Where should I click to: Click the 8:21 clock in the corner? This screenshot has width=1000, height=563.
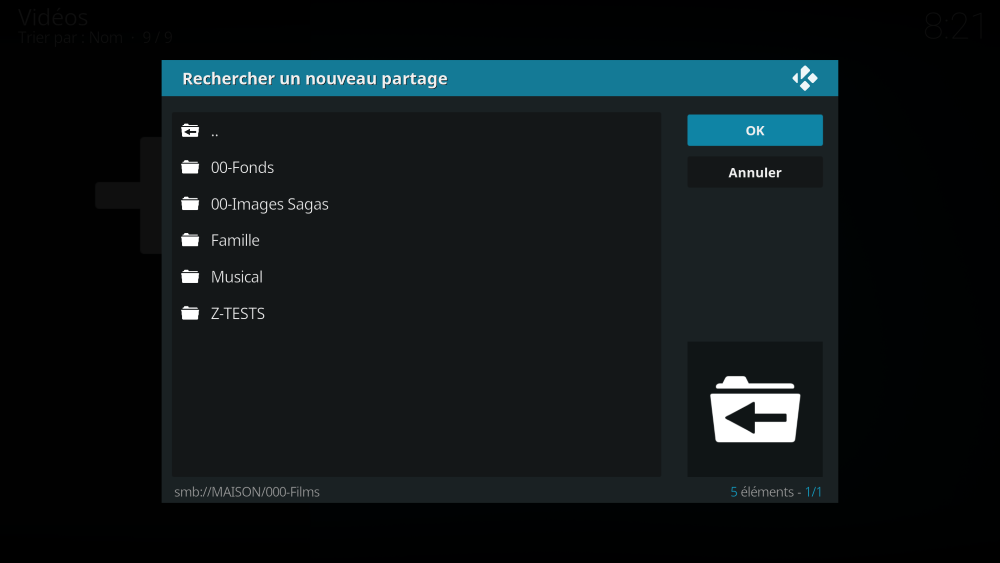955,26
